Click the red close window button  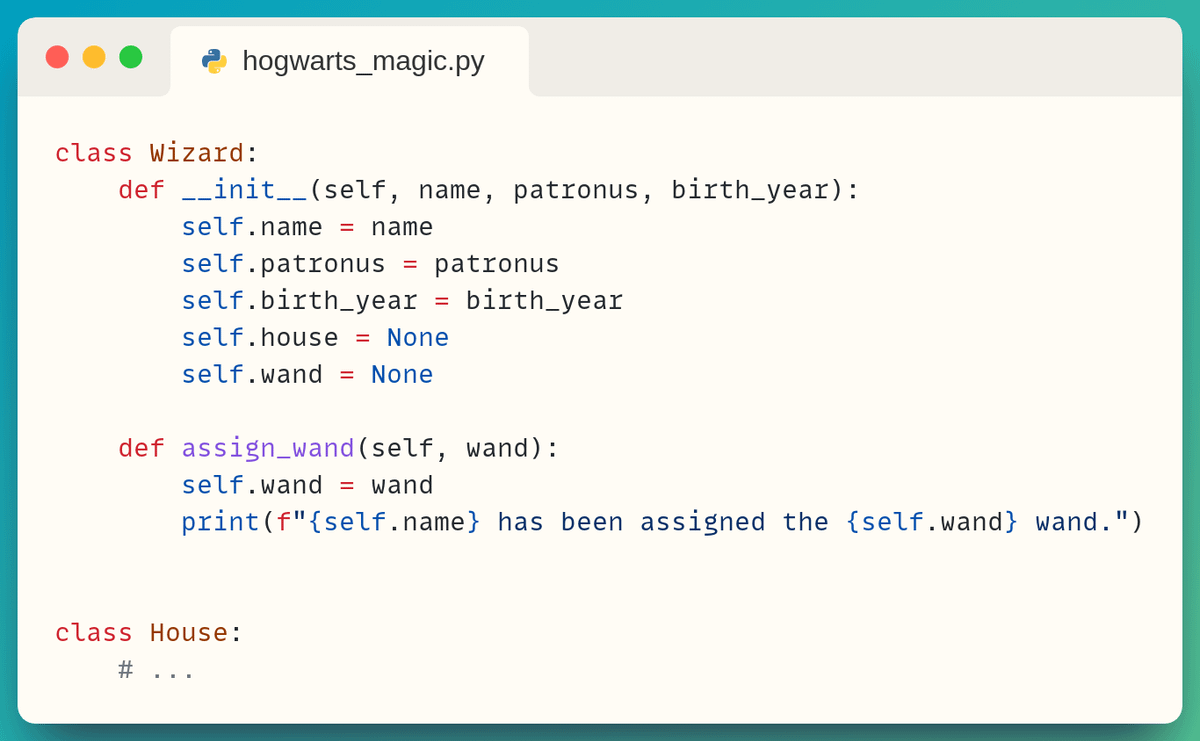point(57,57)
